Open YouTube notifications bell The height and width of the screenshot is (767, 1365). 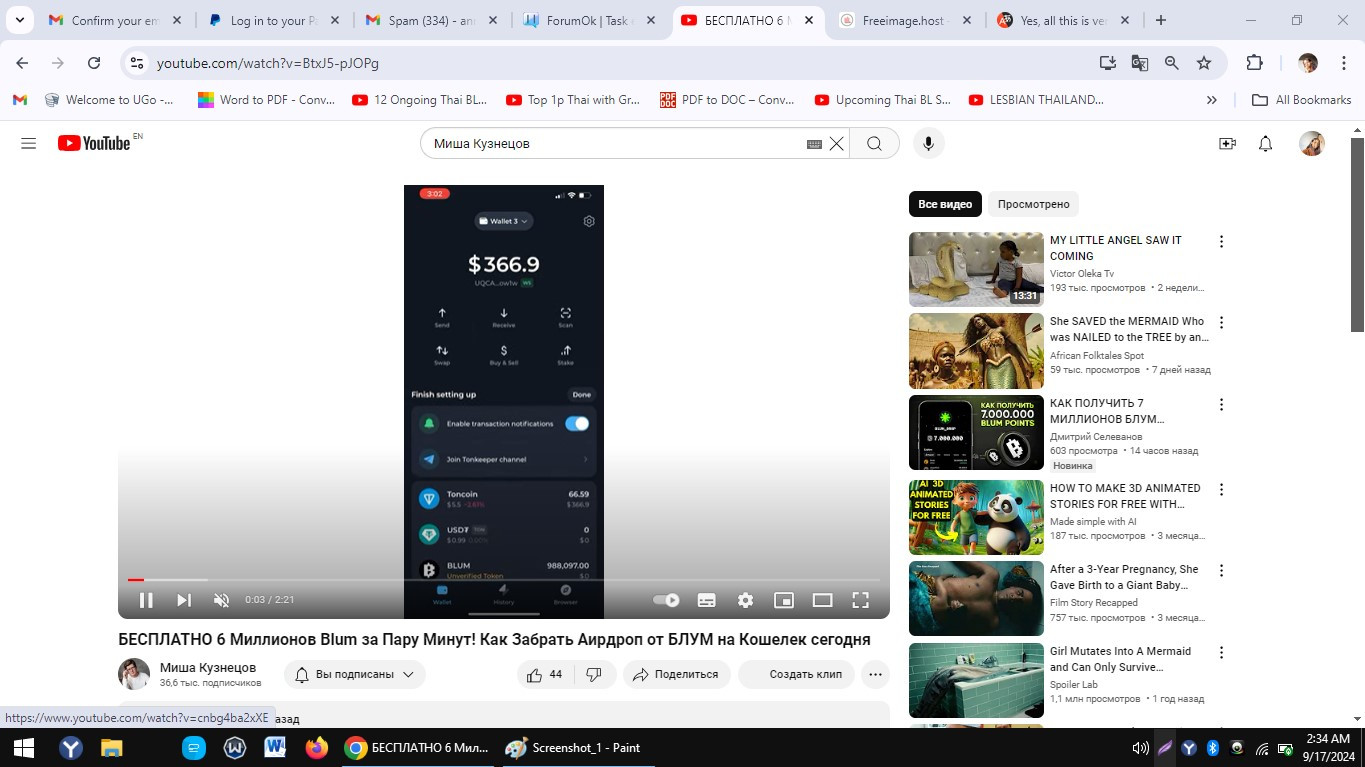pos(1265,143)
